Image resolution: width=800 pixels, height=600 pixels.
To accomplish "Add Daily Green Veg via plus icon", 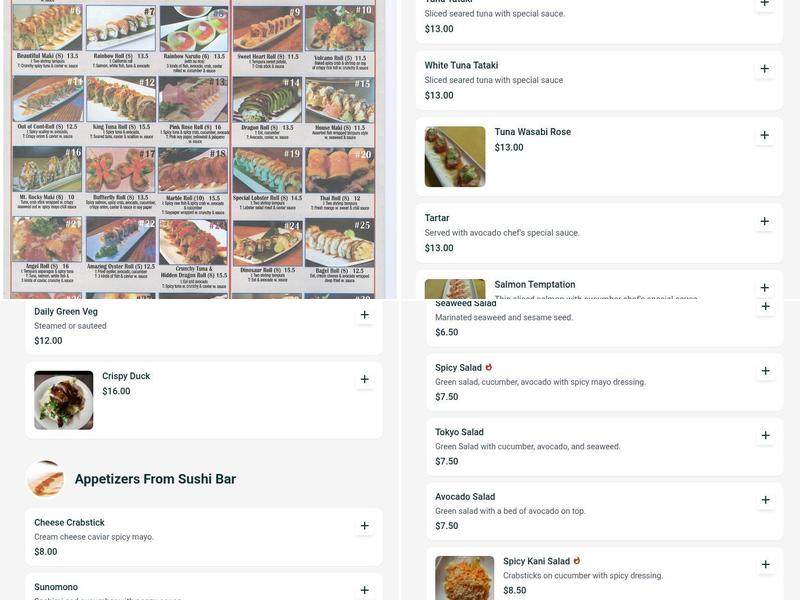I will point(364,315).
